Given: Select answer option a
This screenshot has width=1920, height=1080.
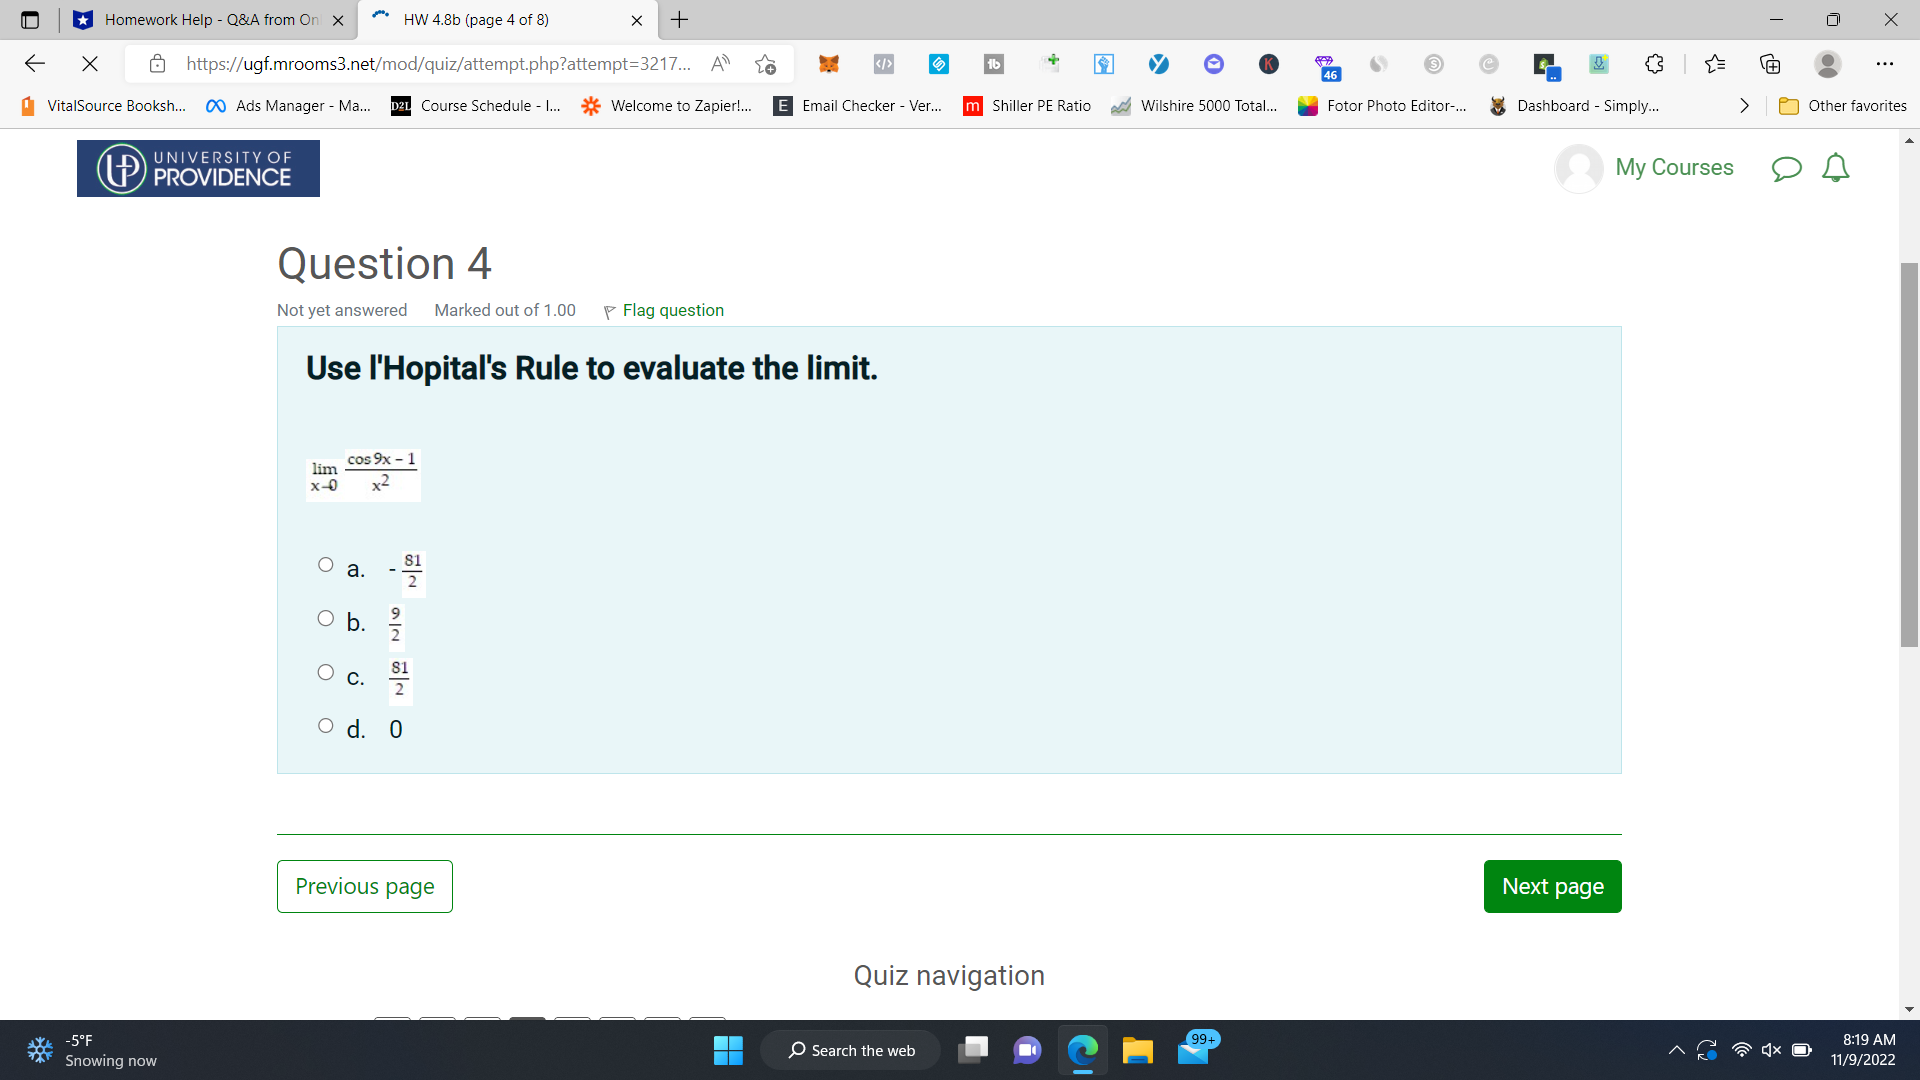Looking at the screenshot, I should click(324, 564).
